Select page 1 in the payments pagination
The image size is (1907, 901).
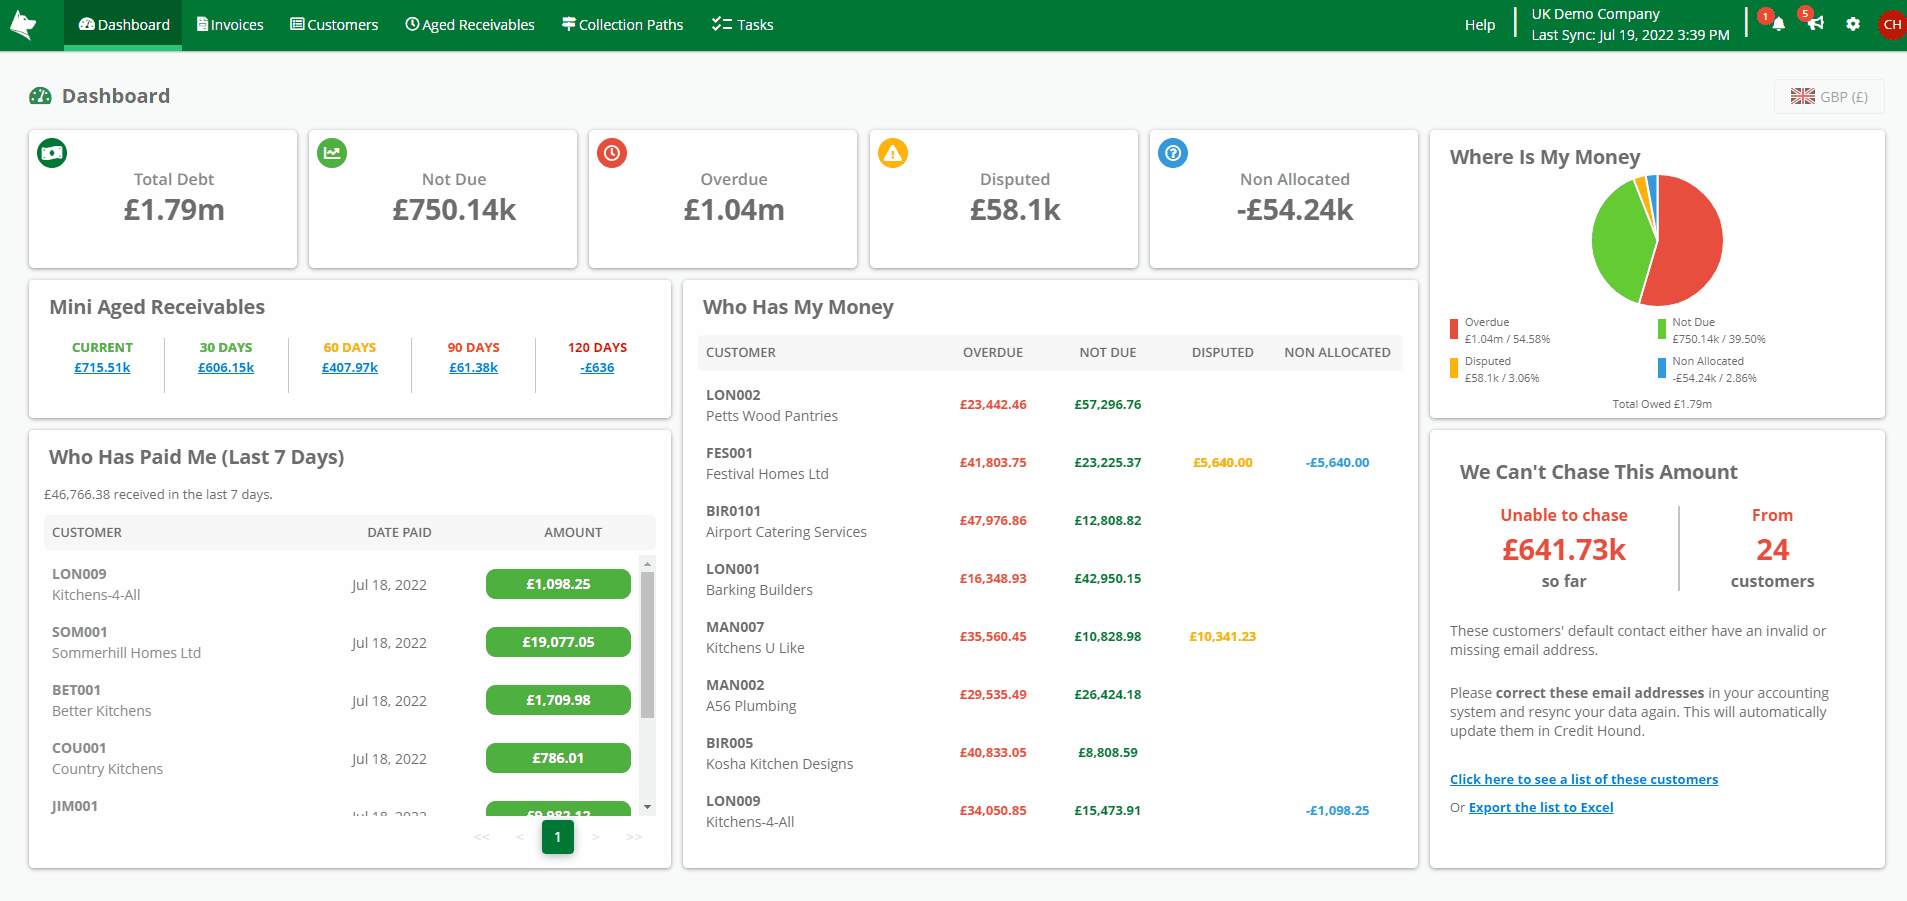pyautogui.click(x=558, y=837)
